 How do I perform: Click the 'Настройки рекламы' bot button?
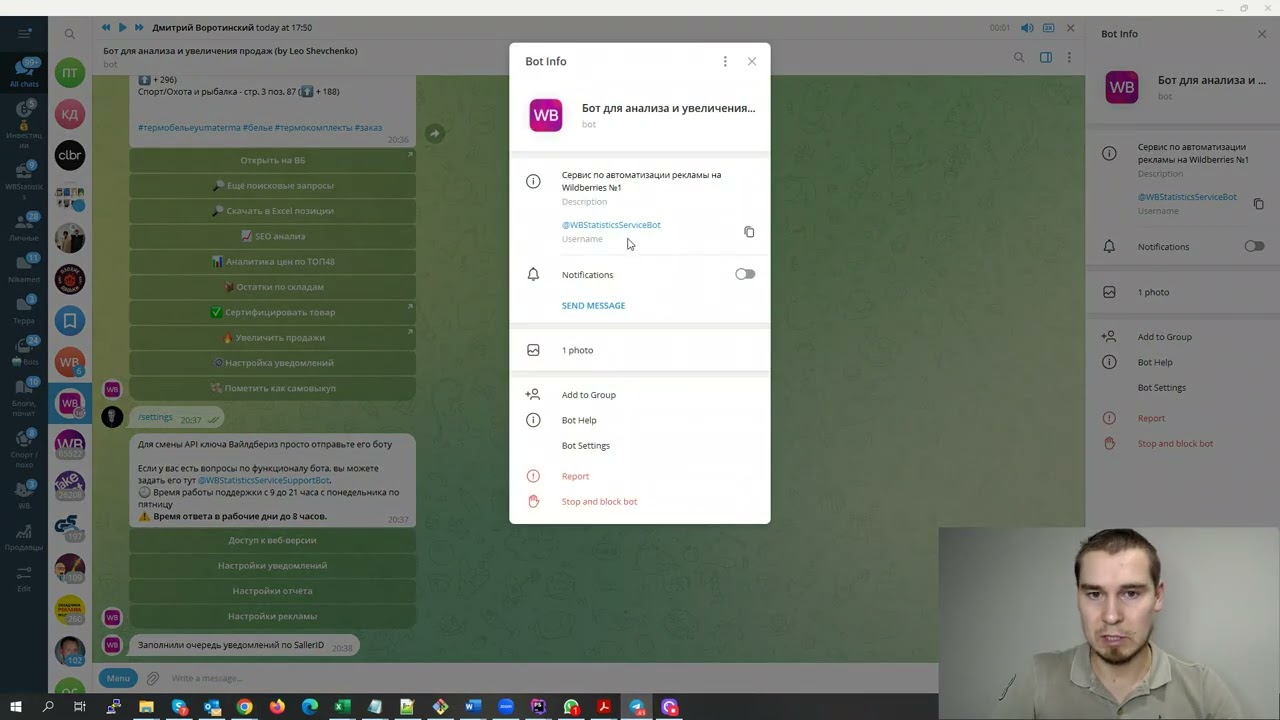(x=272, y=616)
